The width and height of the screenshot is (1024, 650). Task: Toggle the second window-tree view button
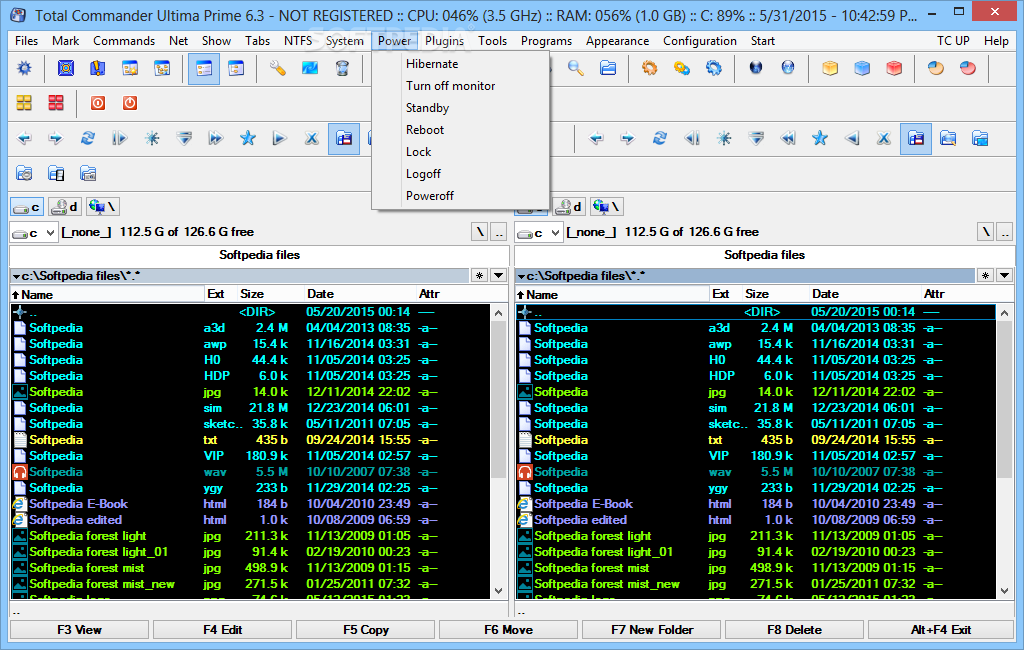[x=236, y=68]
